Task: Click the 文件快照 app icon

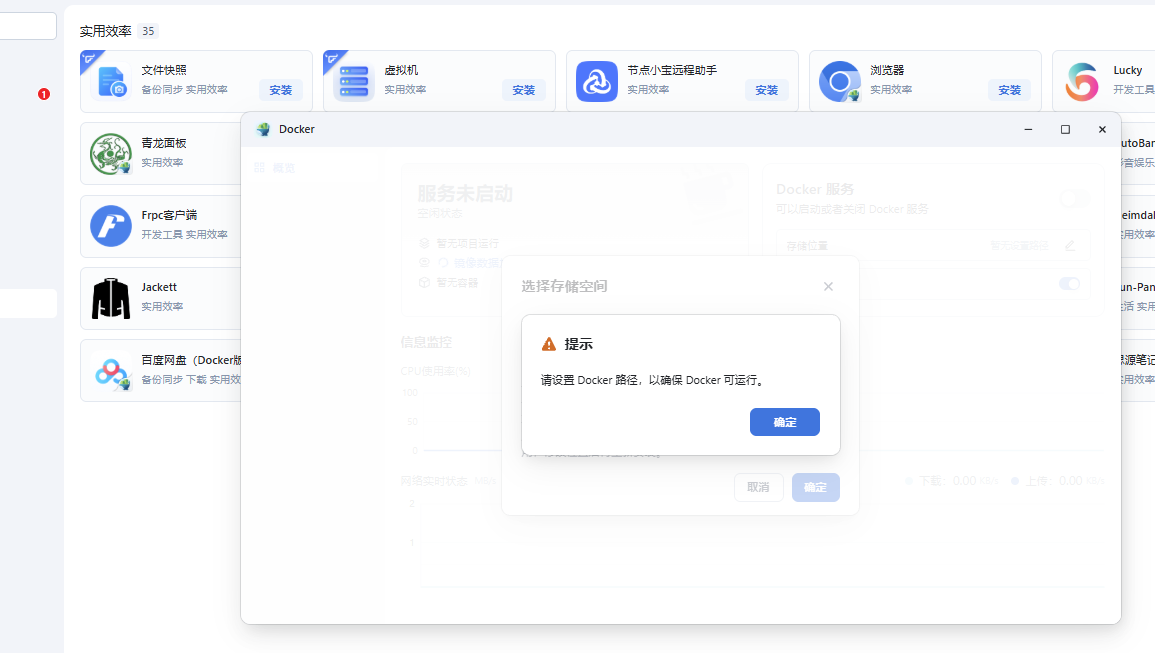Action: click(111, 82)
